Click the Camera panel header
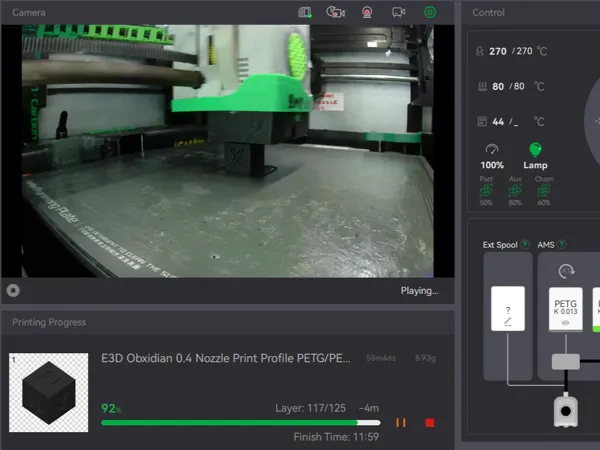600x450 pixels. coord(29,12)
